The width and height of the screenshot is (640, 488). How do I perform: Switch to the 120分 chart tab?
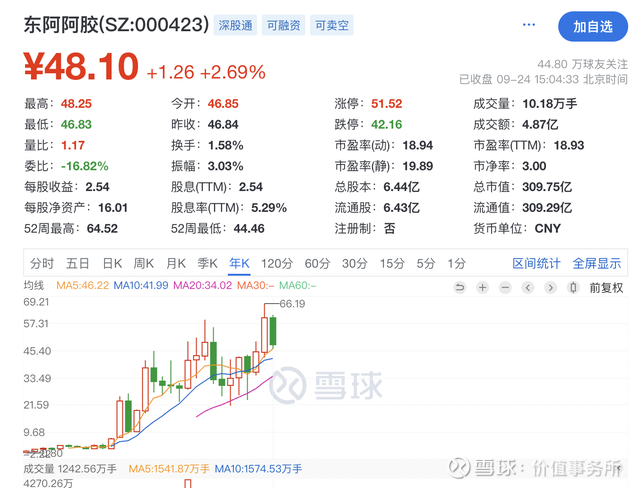[277, 264]
